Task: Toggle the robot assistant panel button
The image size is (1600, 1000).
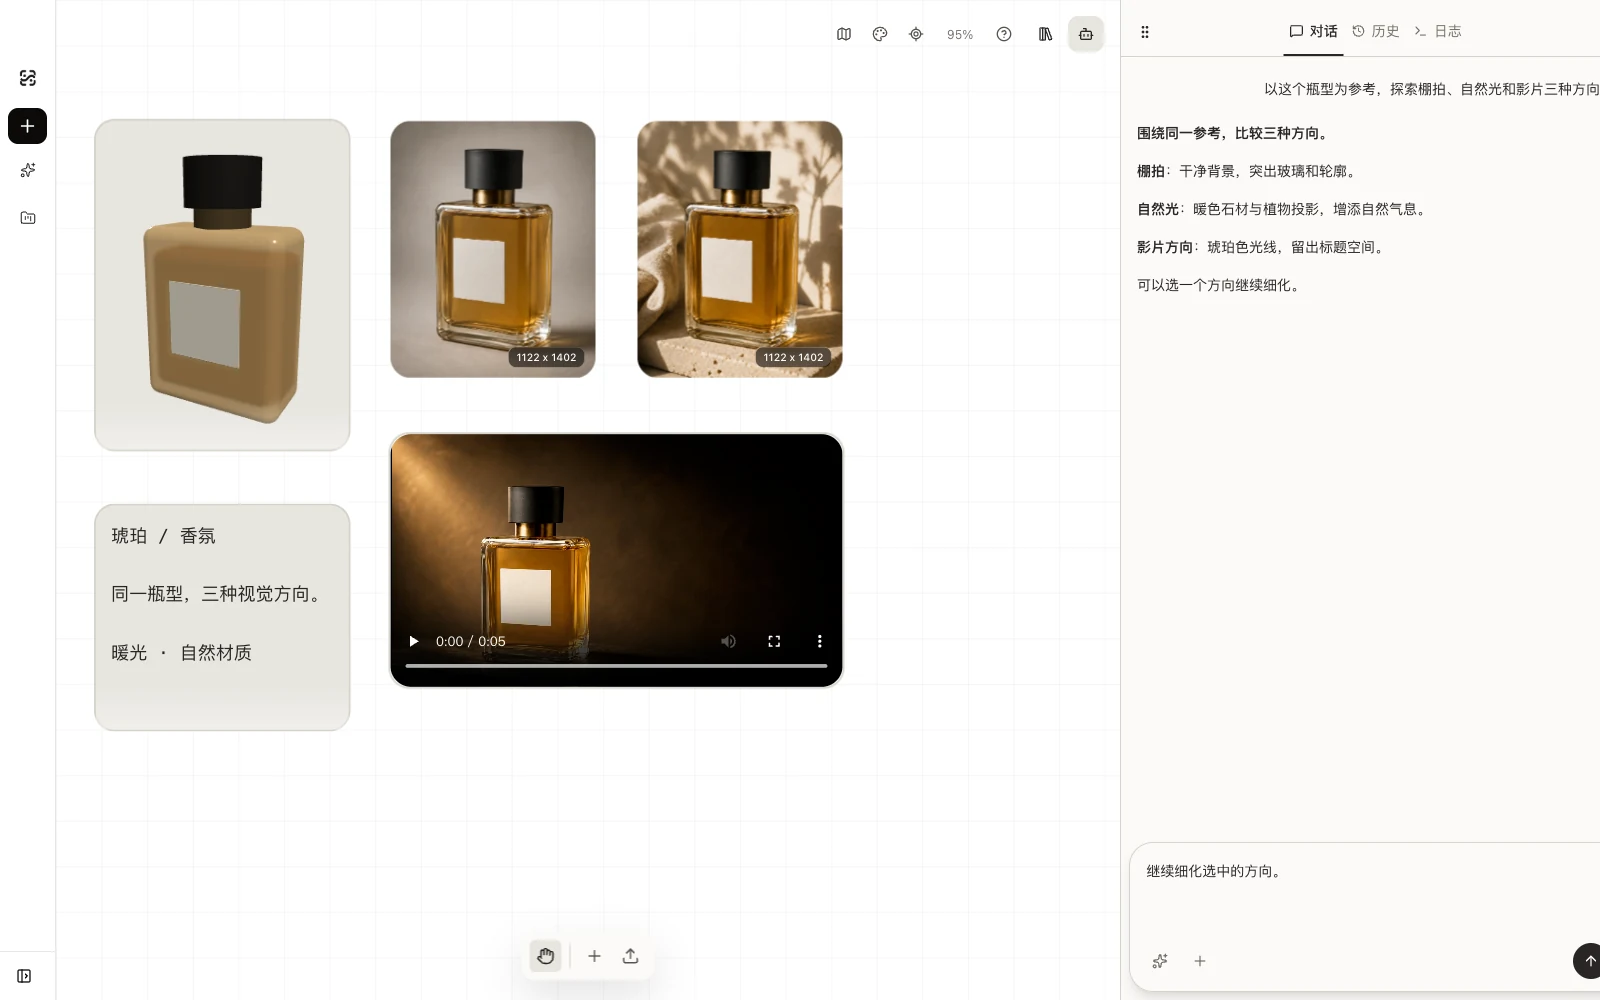Action: point(1086,34)
